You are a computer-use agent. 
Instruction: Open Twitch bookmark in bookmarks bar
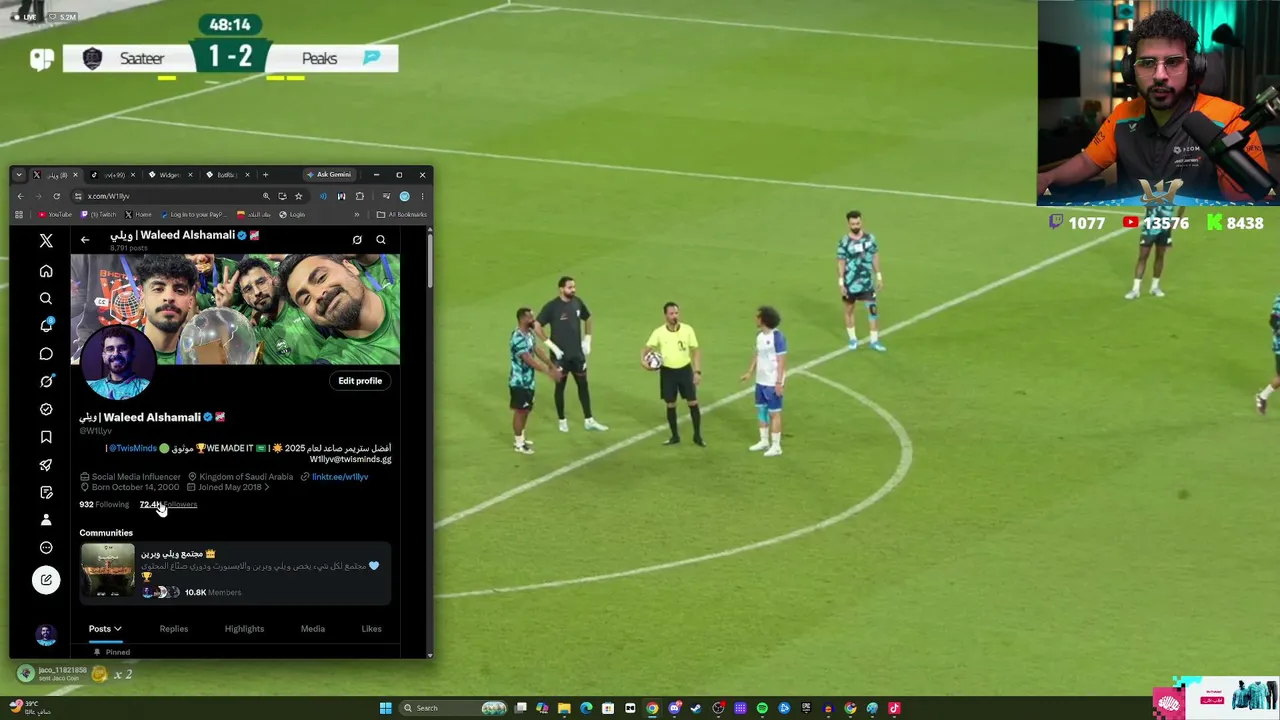pyautogui.click(x=98, y=214)
